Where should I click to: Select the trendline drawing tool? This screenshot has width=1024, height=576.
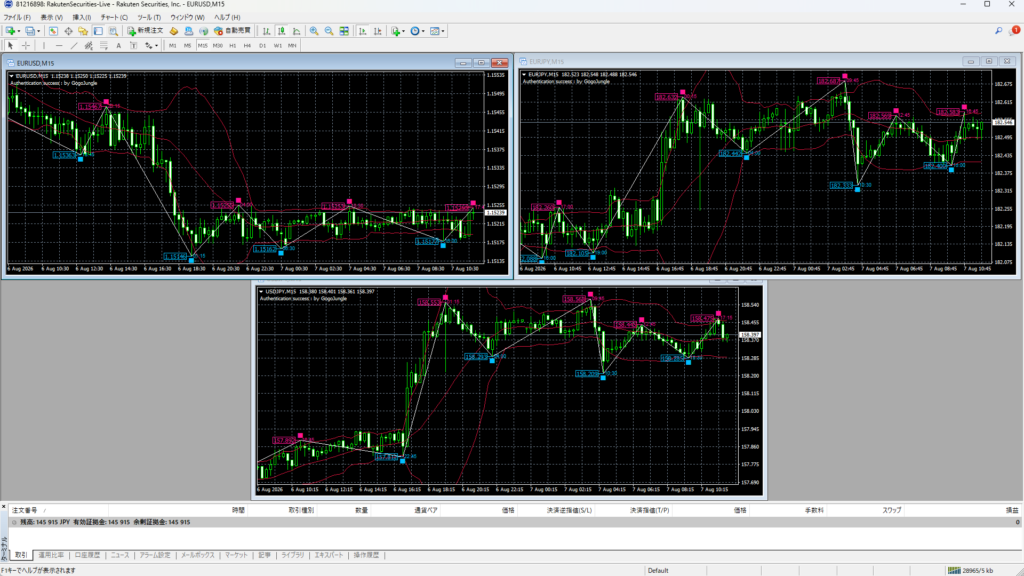(x=74, y=46)
